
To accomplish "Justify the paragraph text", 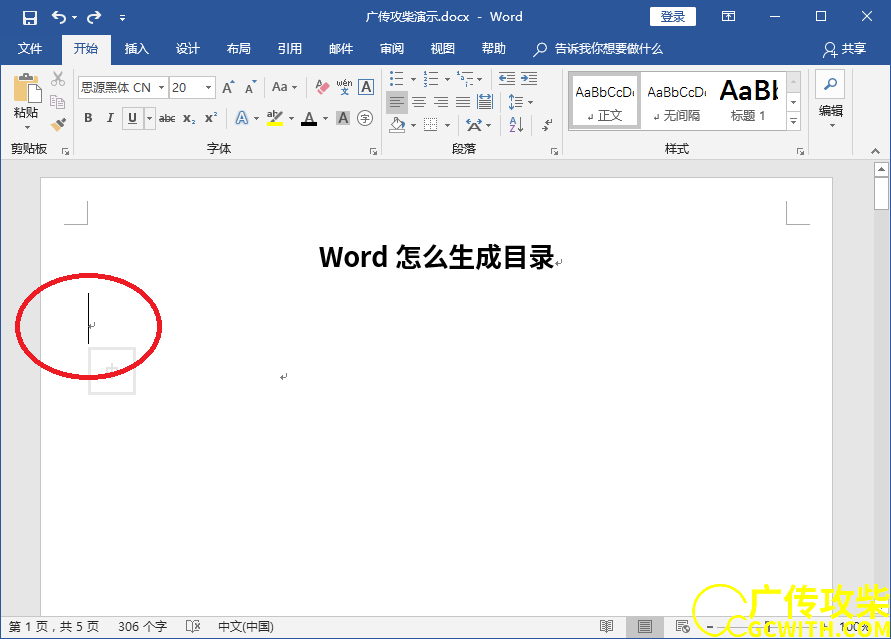I will (x=463, y=102).
